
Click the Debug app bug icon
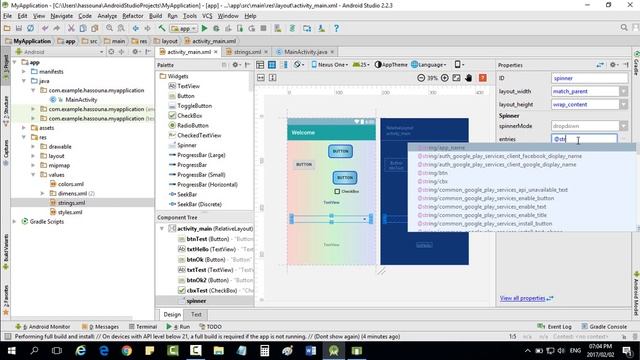click(216, 28)
